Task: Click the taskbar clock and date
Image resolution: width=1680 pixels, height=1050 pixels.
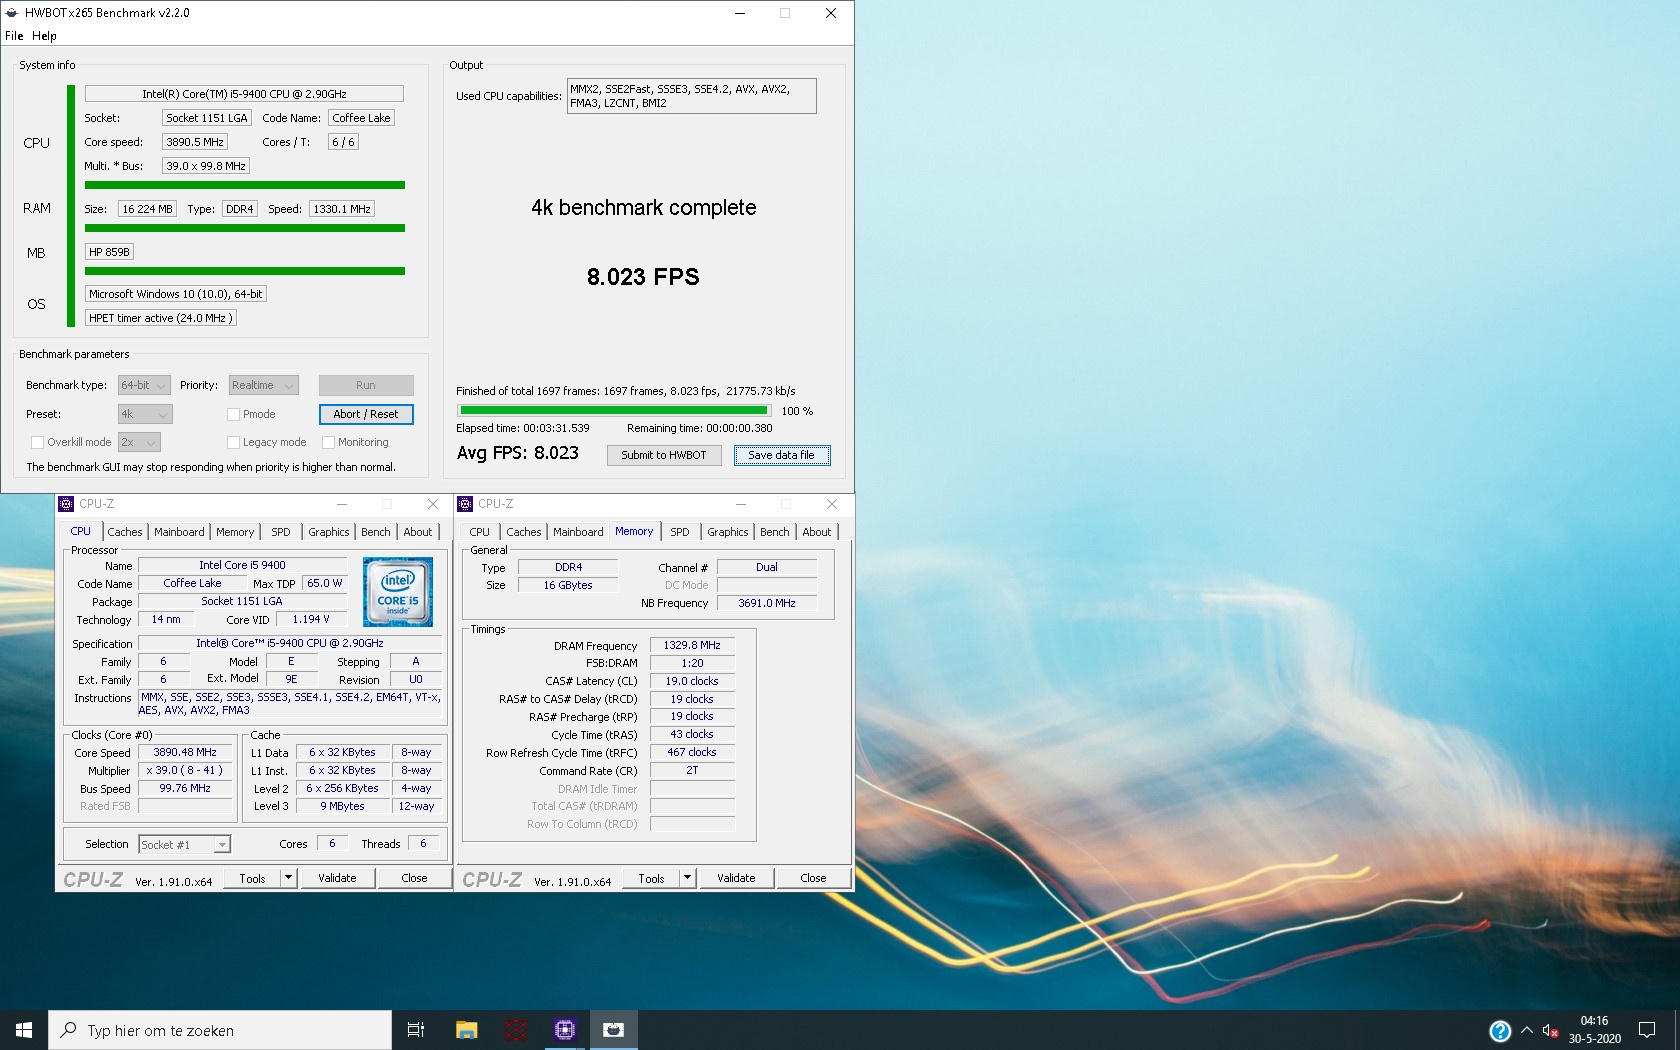Action: pyautogui.click(x=1594, y=1030)
